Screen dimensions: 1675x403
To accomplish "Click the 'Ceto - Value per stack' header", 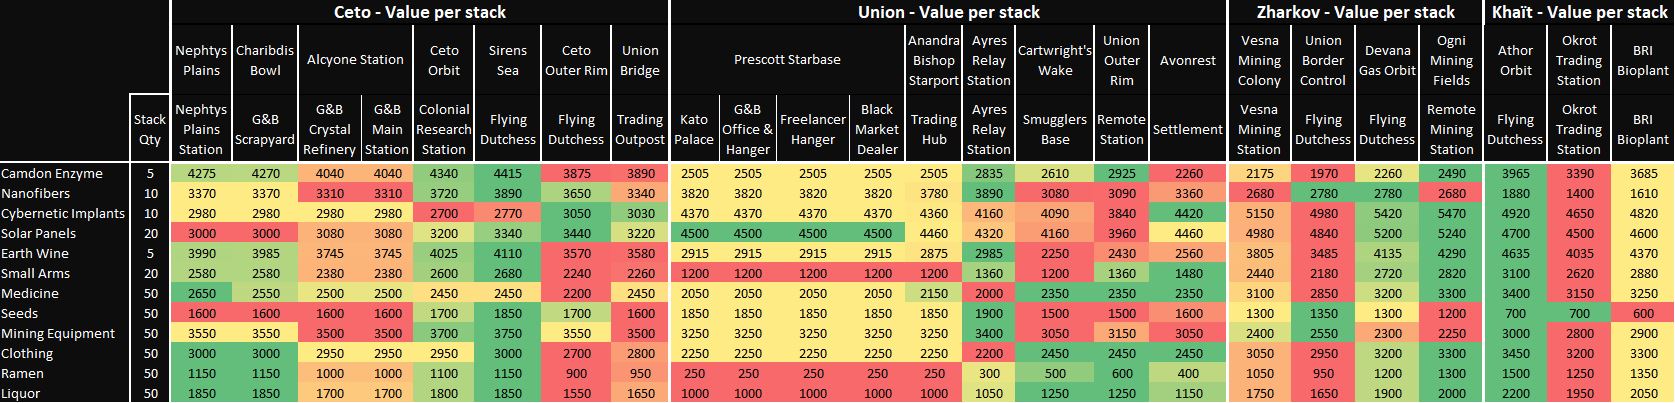I will pos(419,12).
